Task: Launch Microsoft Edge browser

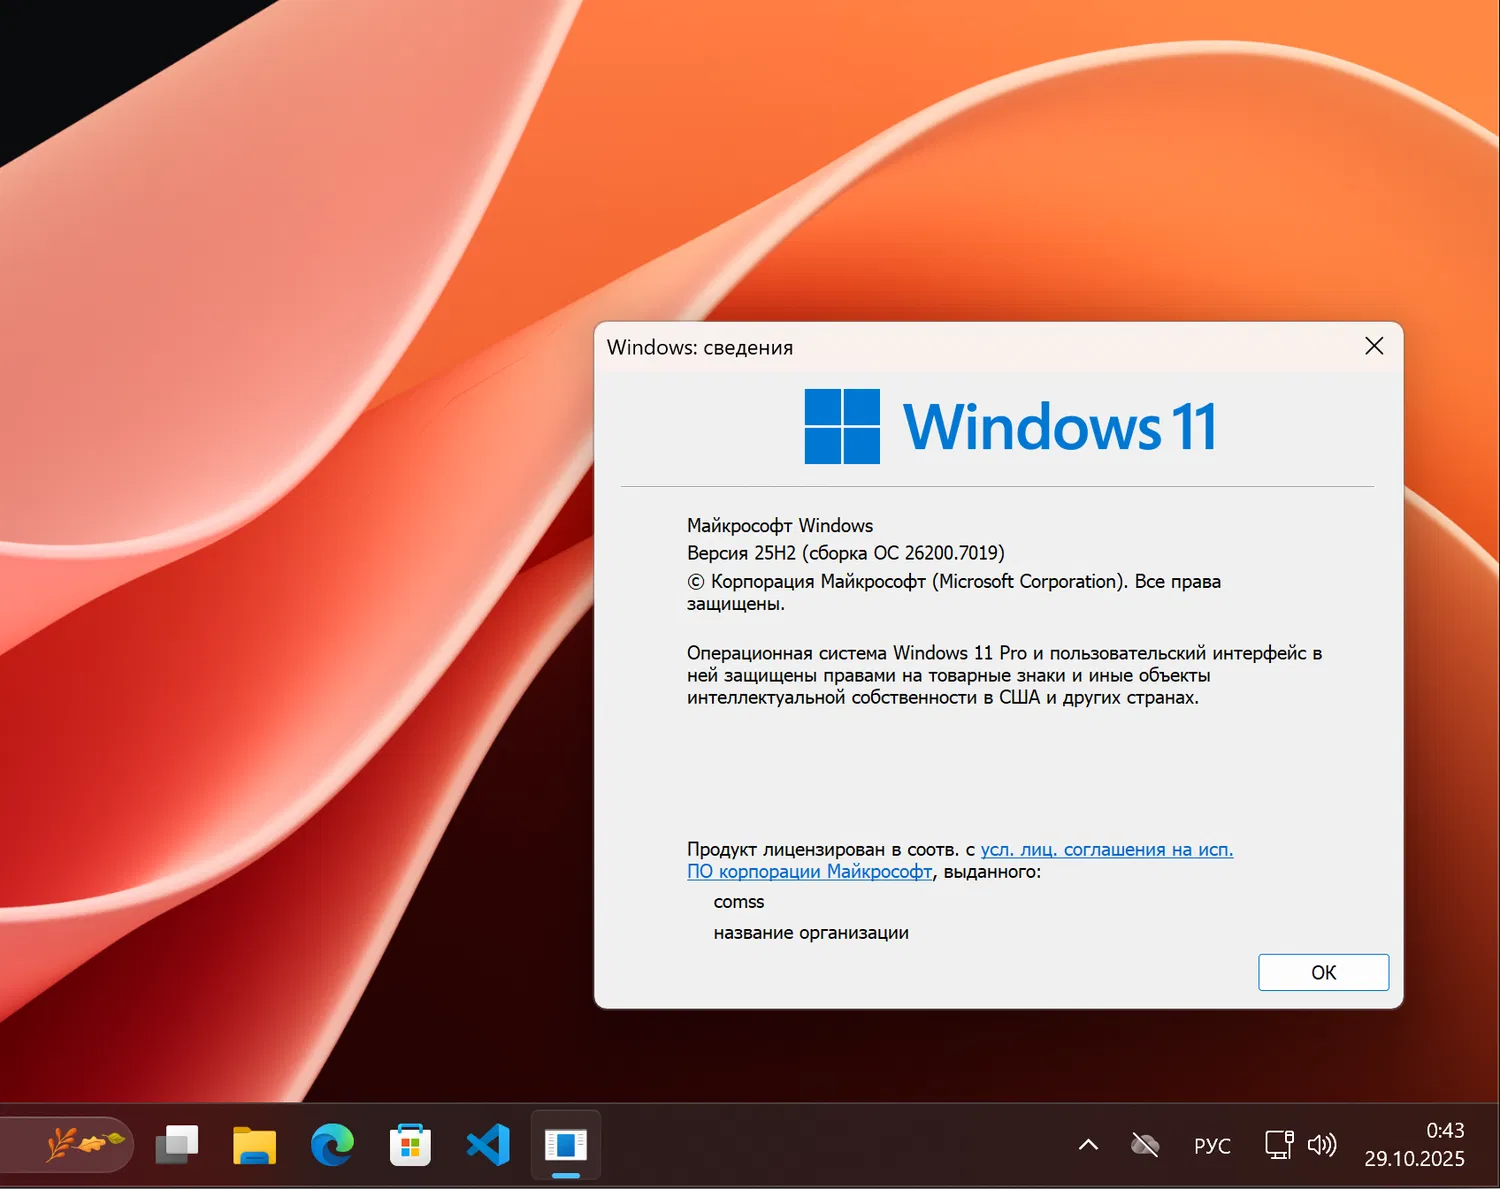Action: click(333, 1145)
